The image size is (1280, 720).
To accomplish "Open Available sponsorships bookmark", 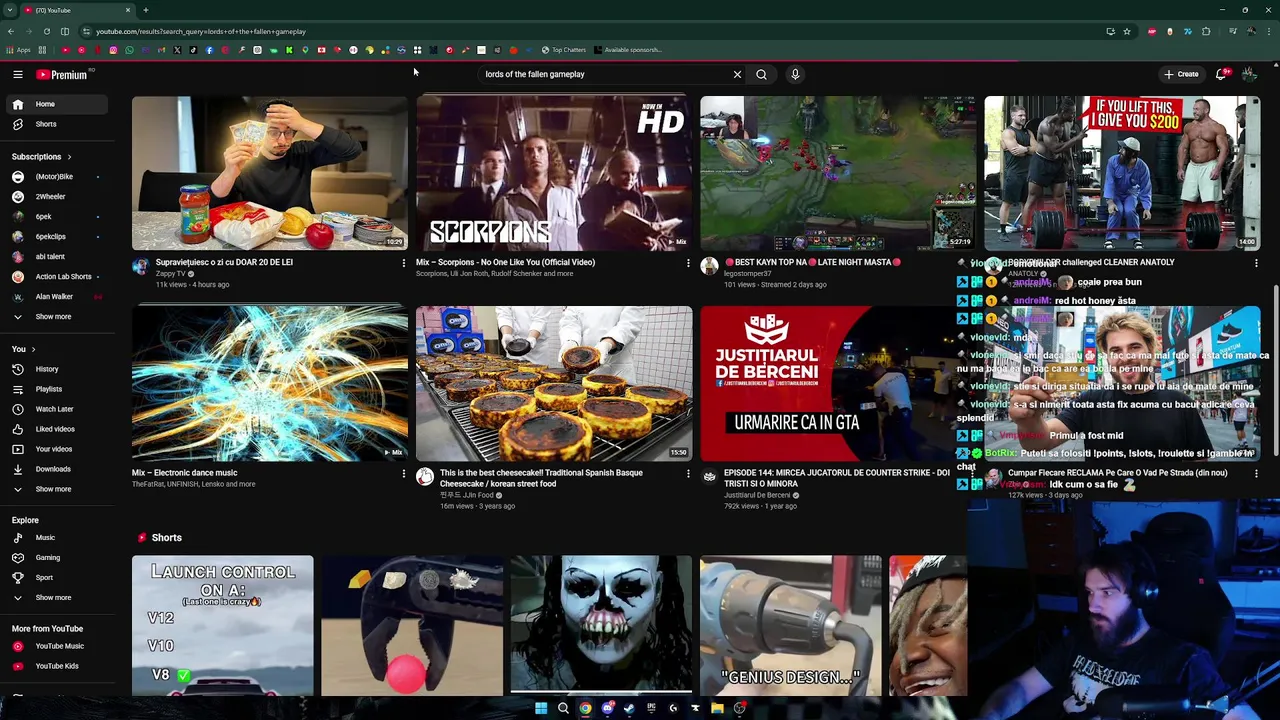I will pos(627,50).
